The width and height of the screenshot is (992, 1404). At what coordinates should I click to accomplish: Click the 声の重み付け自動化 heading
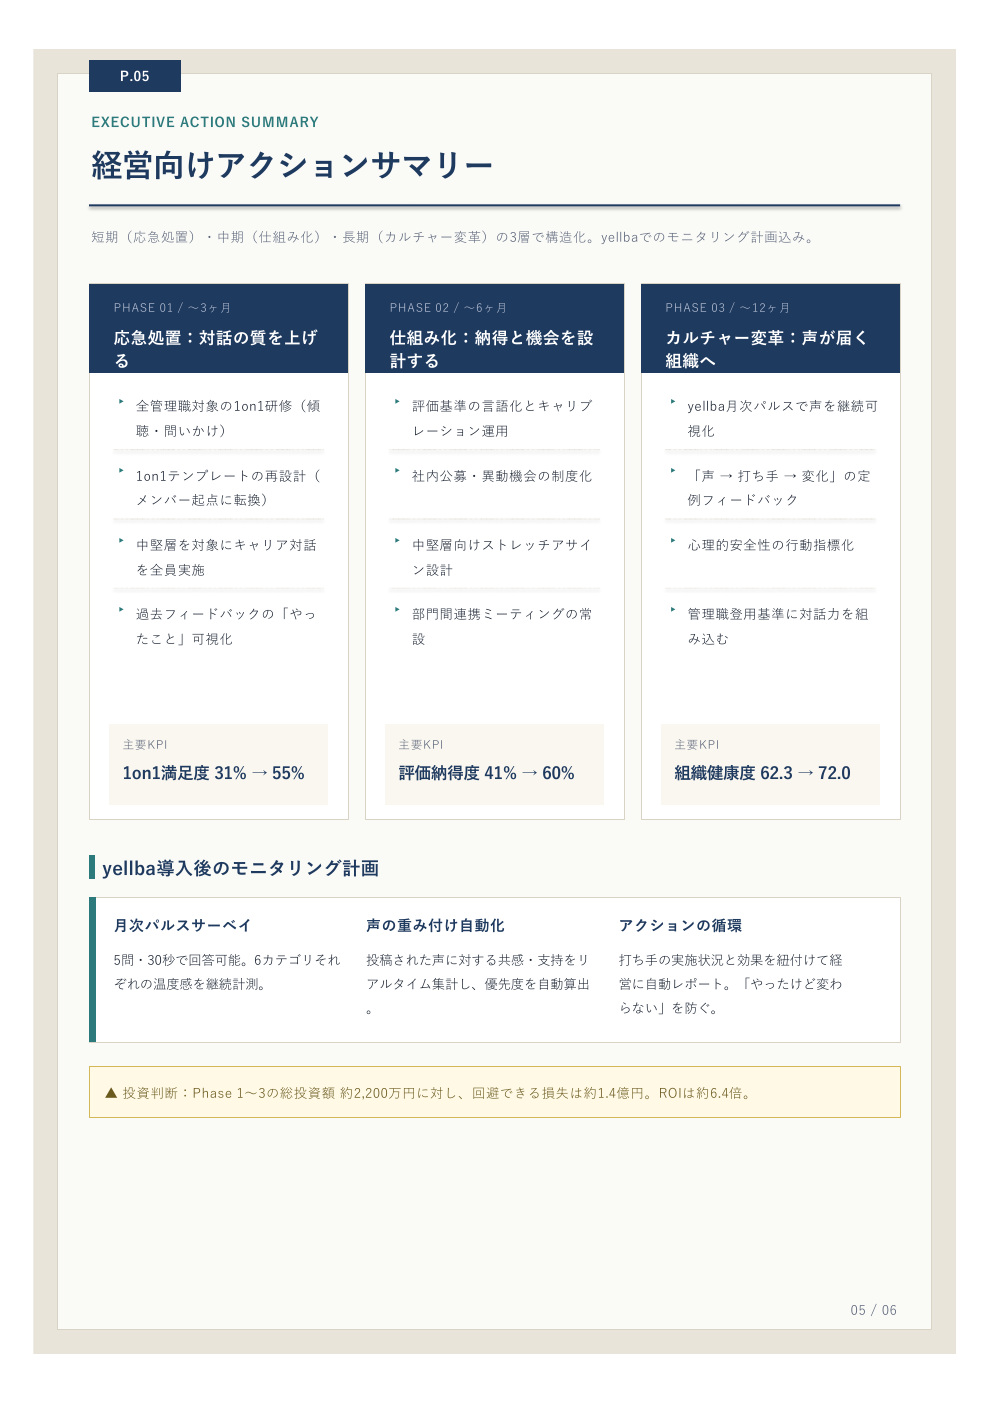[x=436, y=926]
